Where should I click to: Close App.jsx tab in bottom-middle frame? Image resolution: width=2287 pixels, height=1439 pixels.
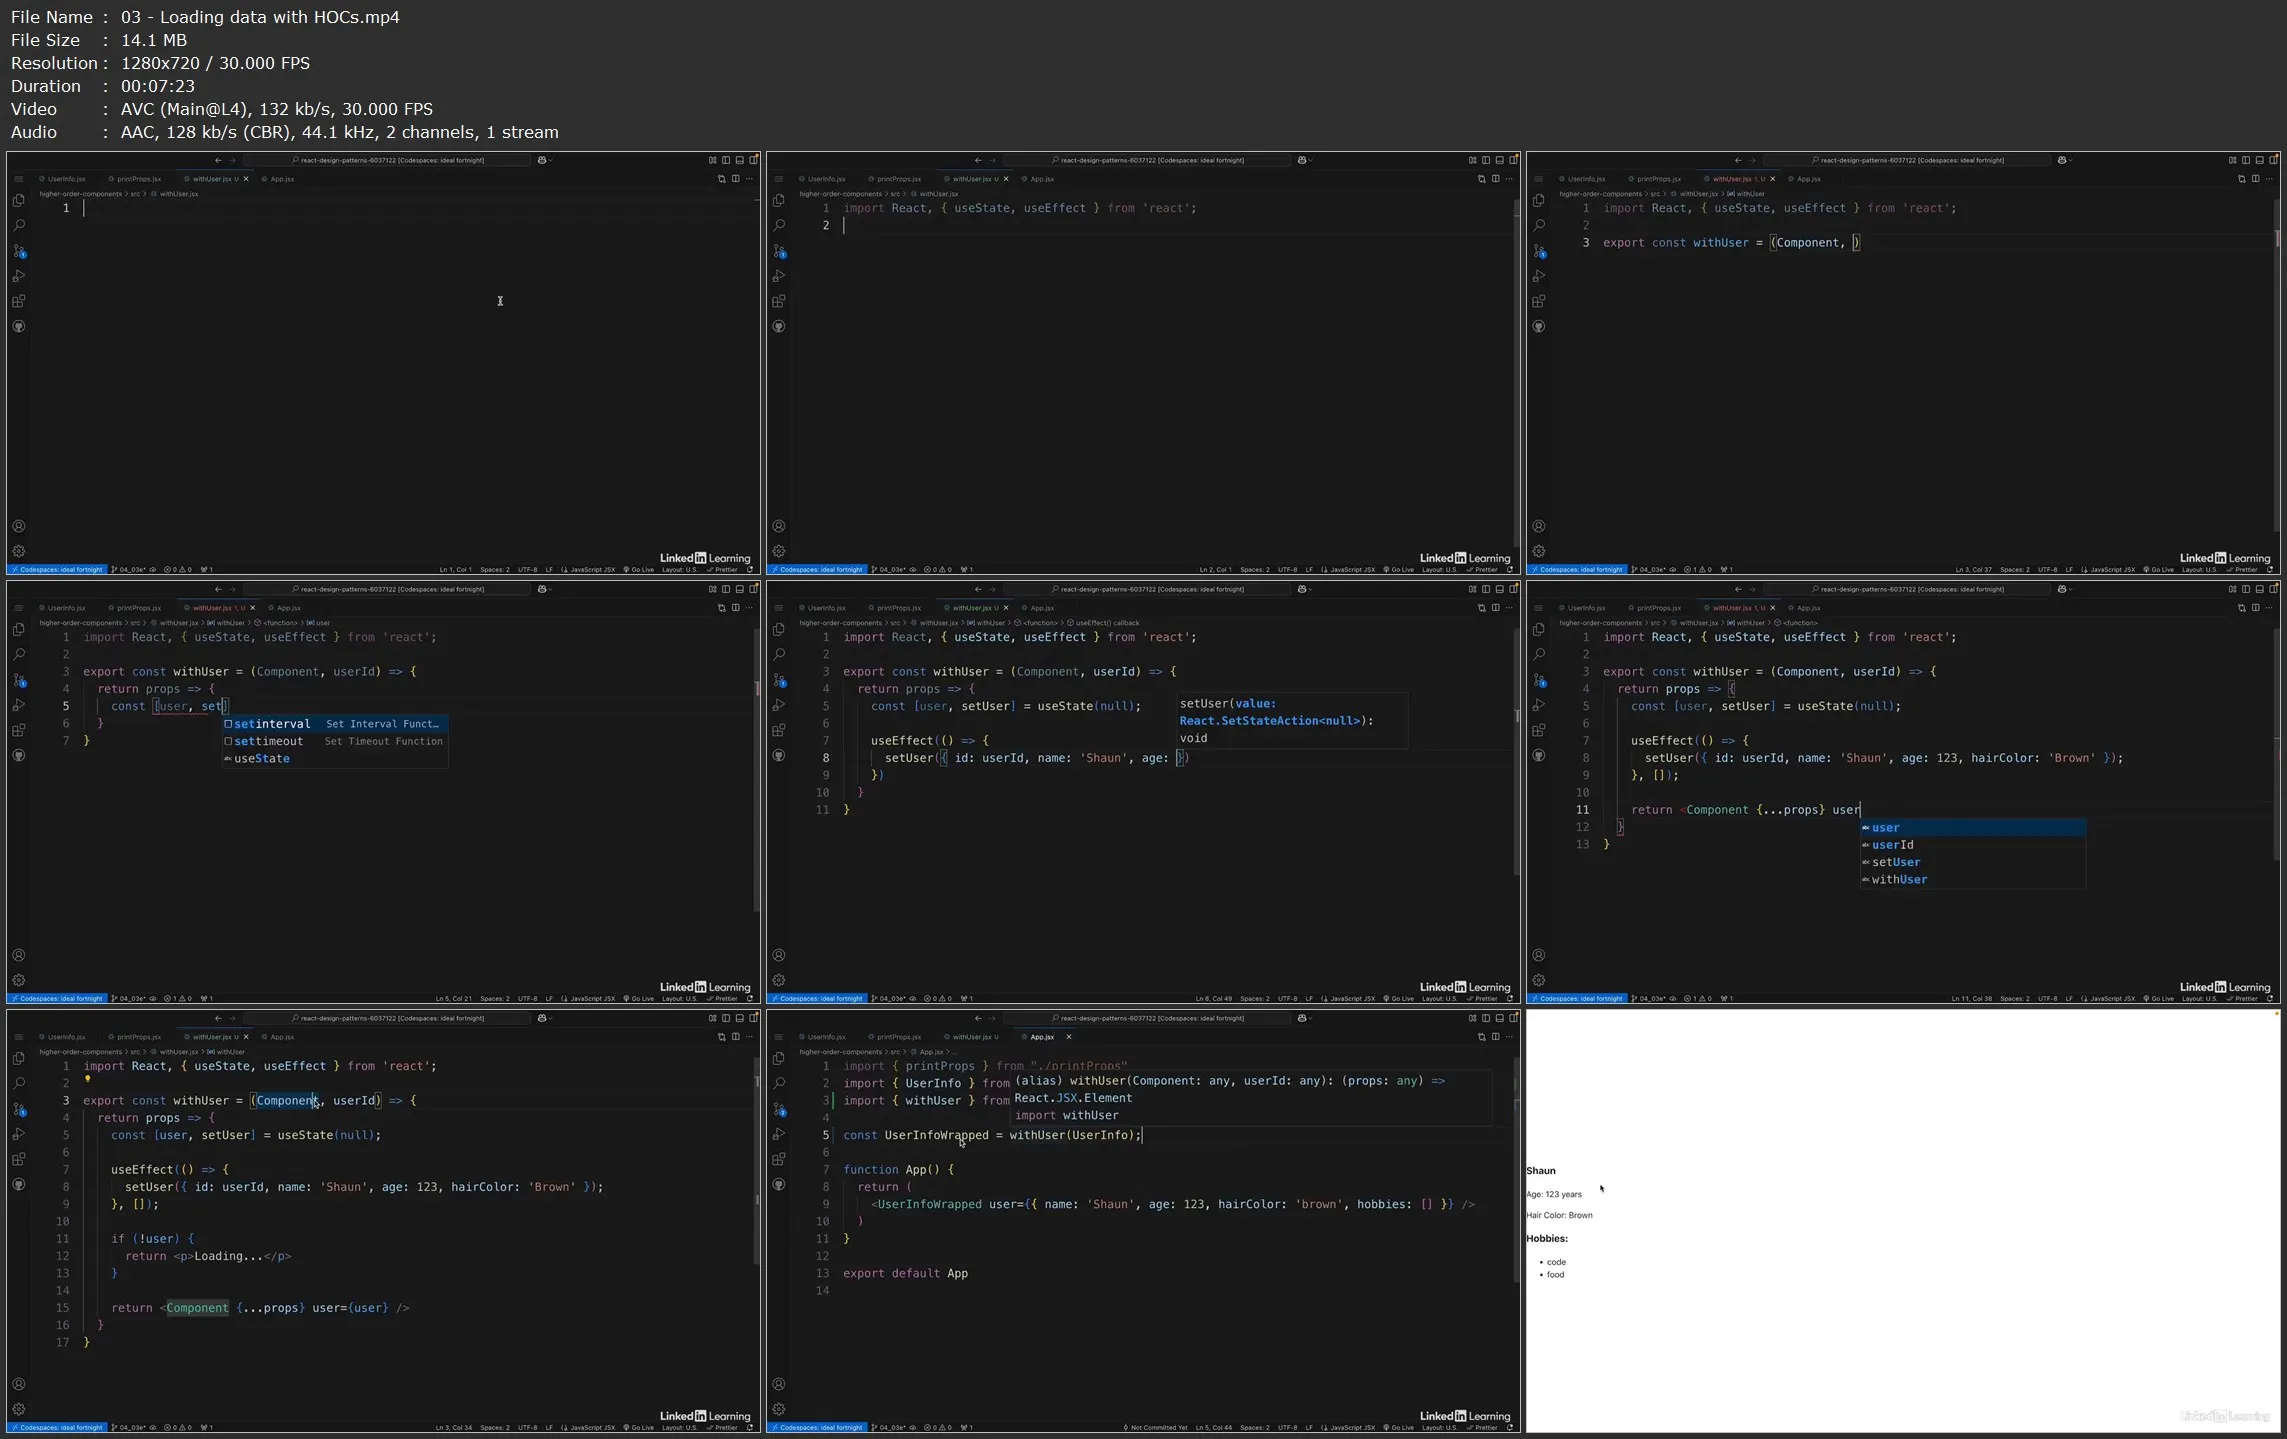[x=1068, y=1037]
